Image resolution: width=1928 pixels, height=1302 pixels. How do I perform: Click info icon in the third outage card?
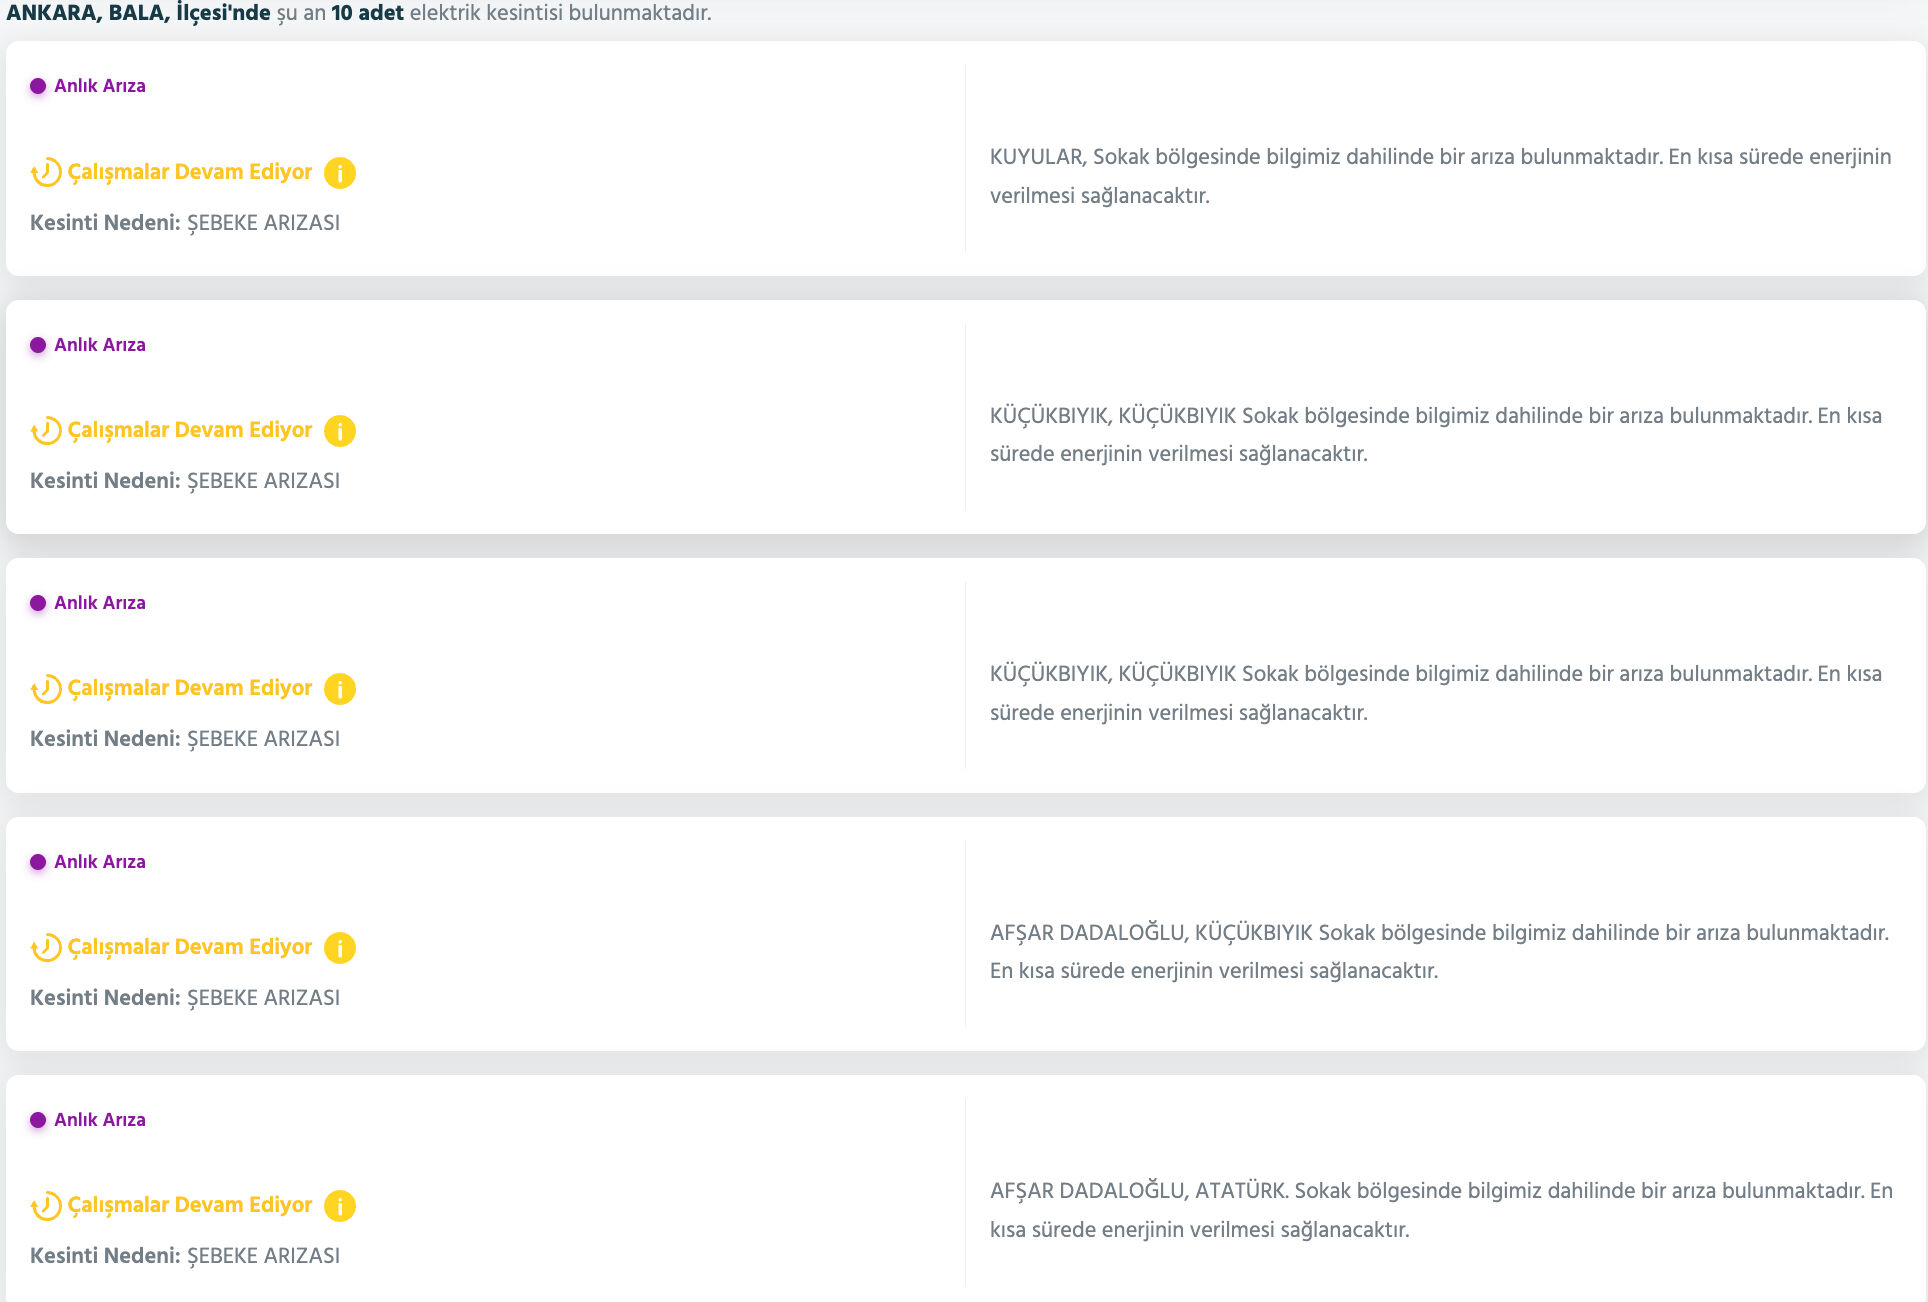point(340,689)
